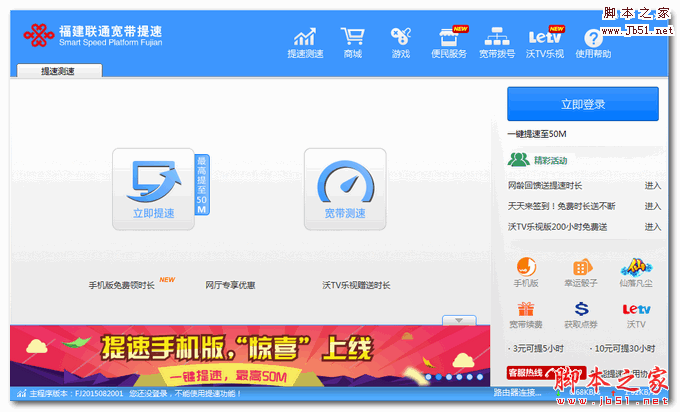Screen dimensions: 680x412
Task: Collapse the banner with the down-arrow button
Action: (459, 320)
